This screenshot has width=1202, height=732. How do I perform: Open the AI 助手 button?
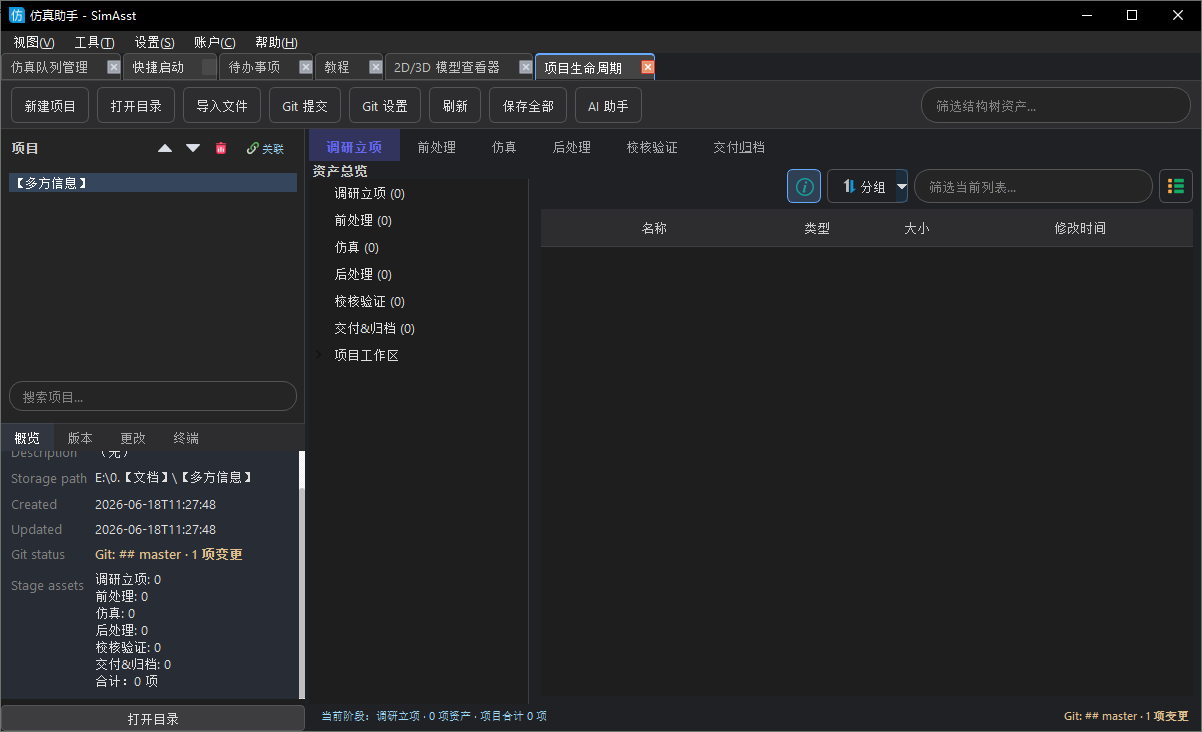pos(608,105)
